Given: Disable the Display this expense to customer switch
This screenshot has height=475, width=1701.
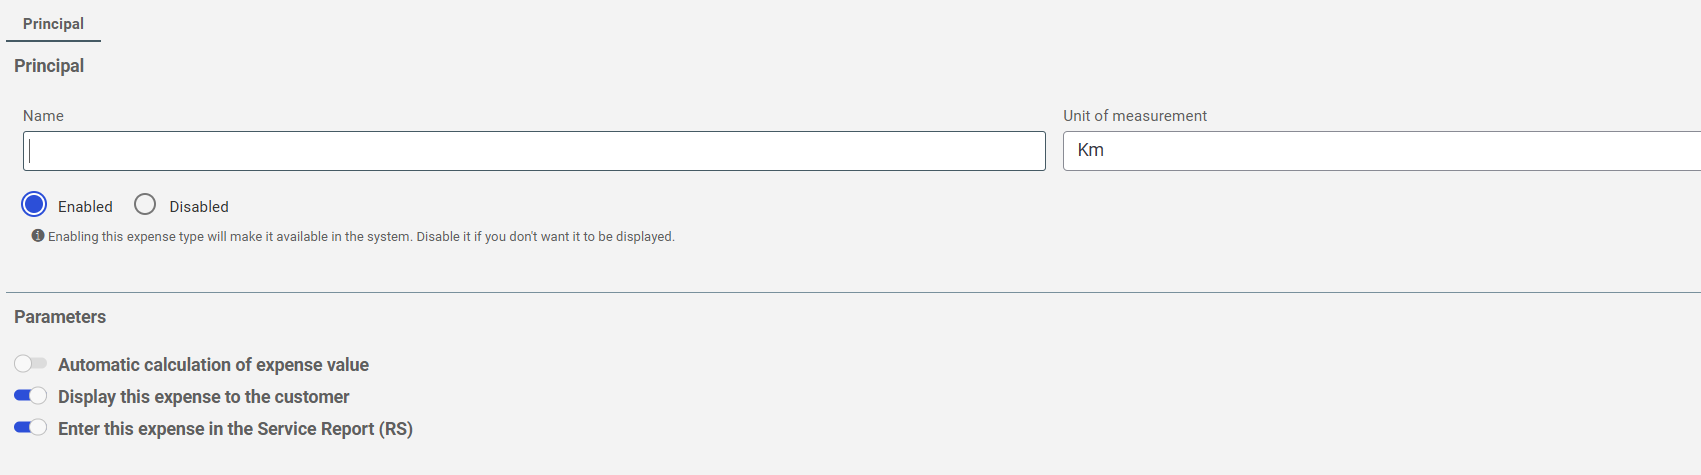Looking at the screenshot, I should tap(30, 396).
